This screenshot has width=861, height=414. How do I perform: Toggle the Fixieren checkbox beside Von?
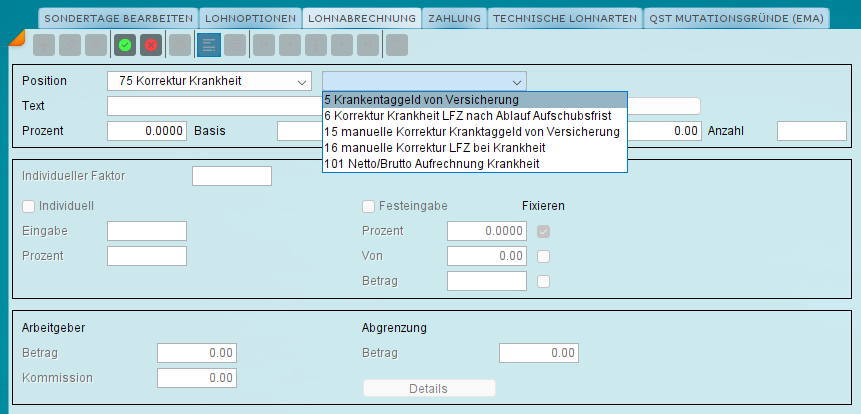tap(544, 256)
